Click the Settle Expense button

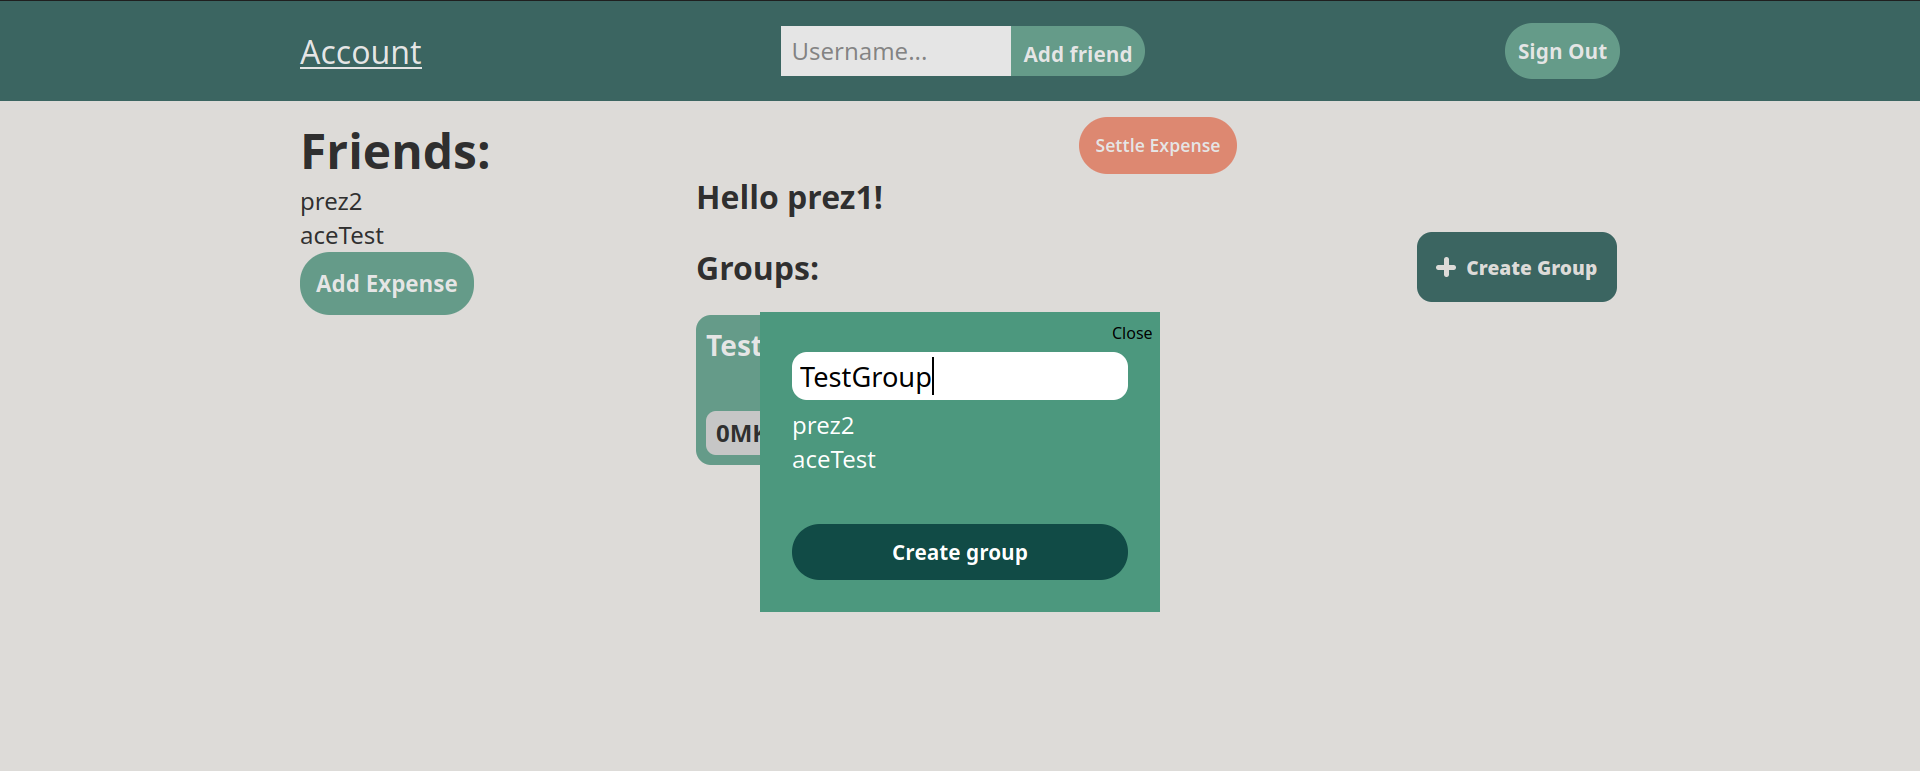click(1157, 146)
